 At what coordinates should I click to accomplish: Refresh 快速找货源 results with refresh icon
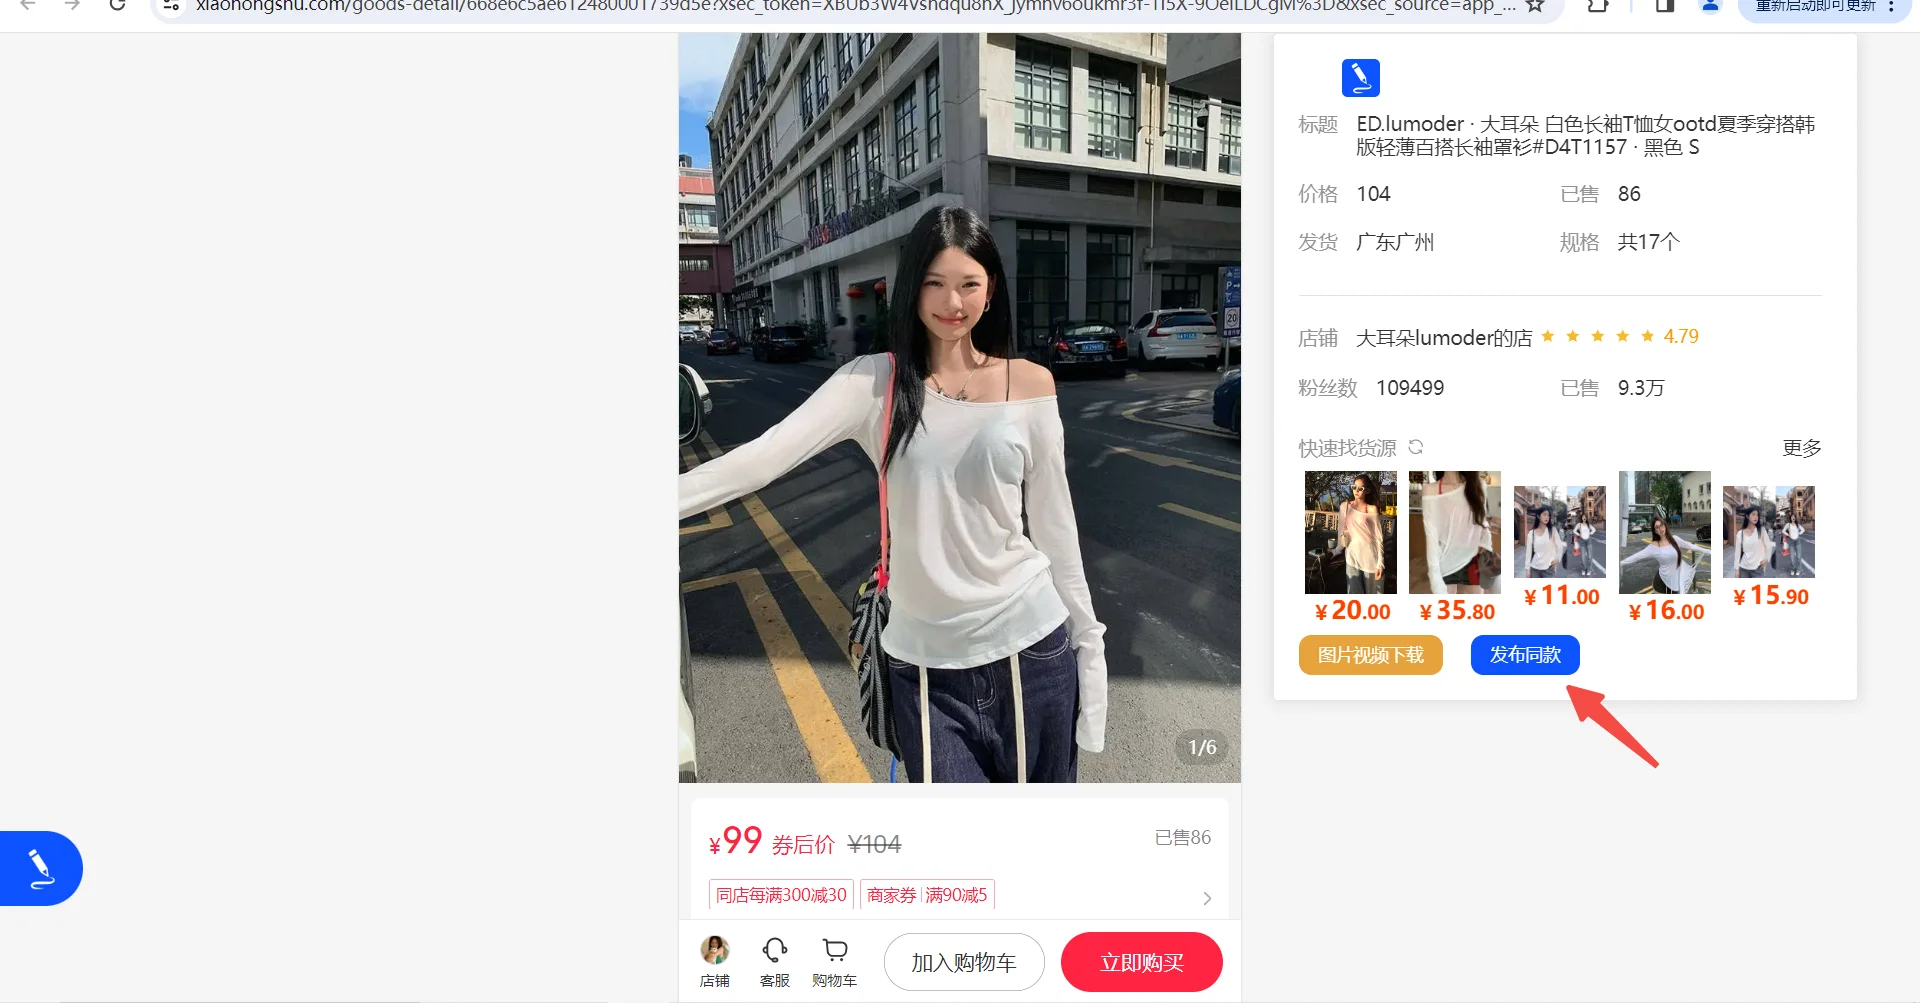[1416, 447]
